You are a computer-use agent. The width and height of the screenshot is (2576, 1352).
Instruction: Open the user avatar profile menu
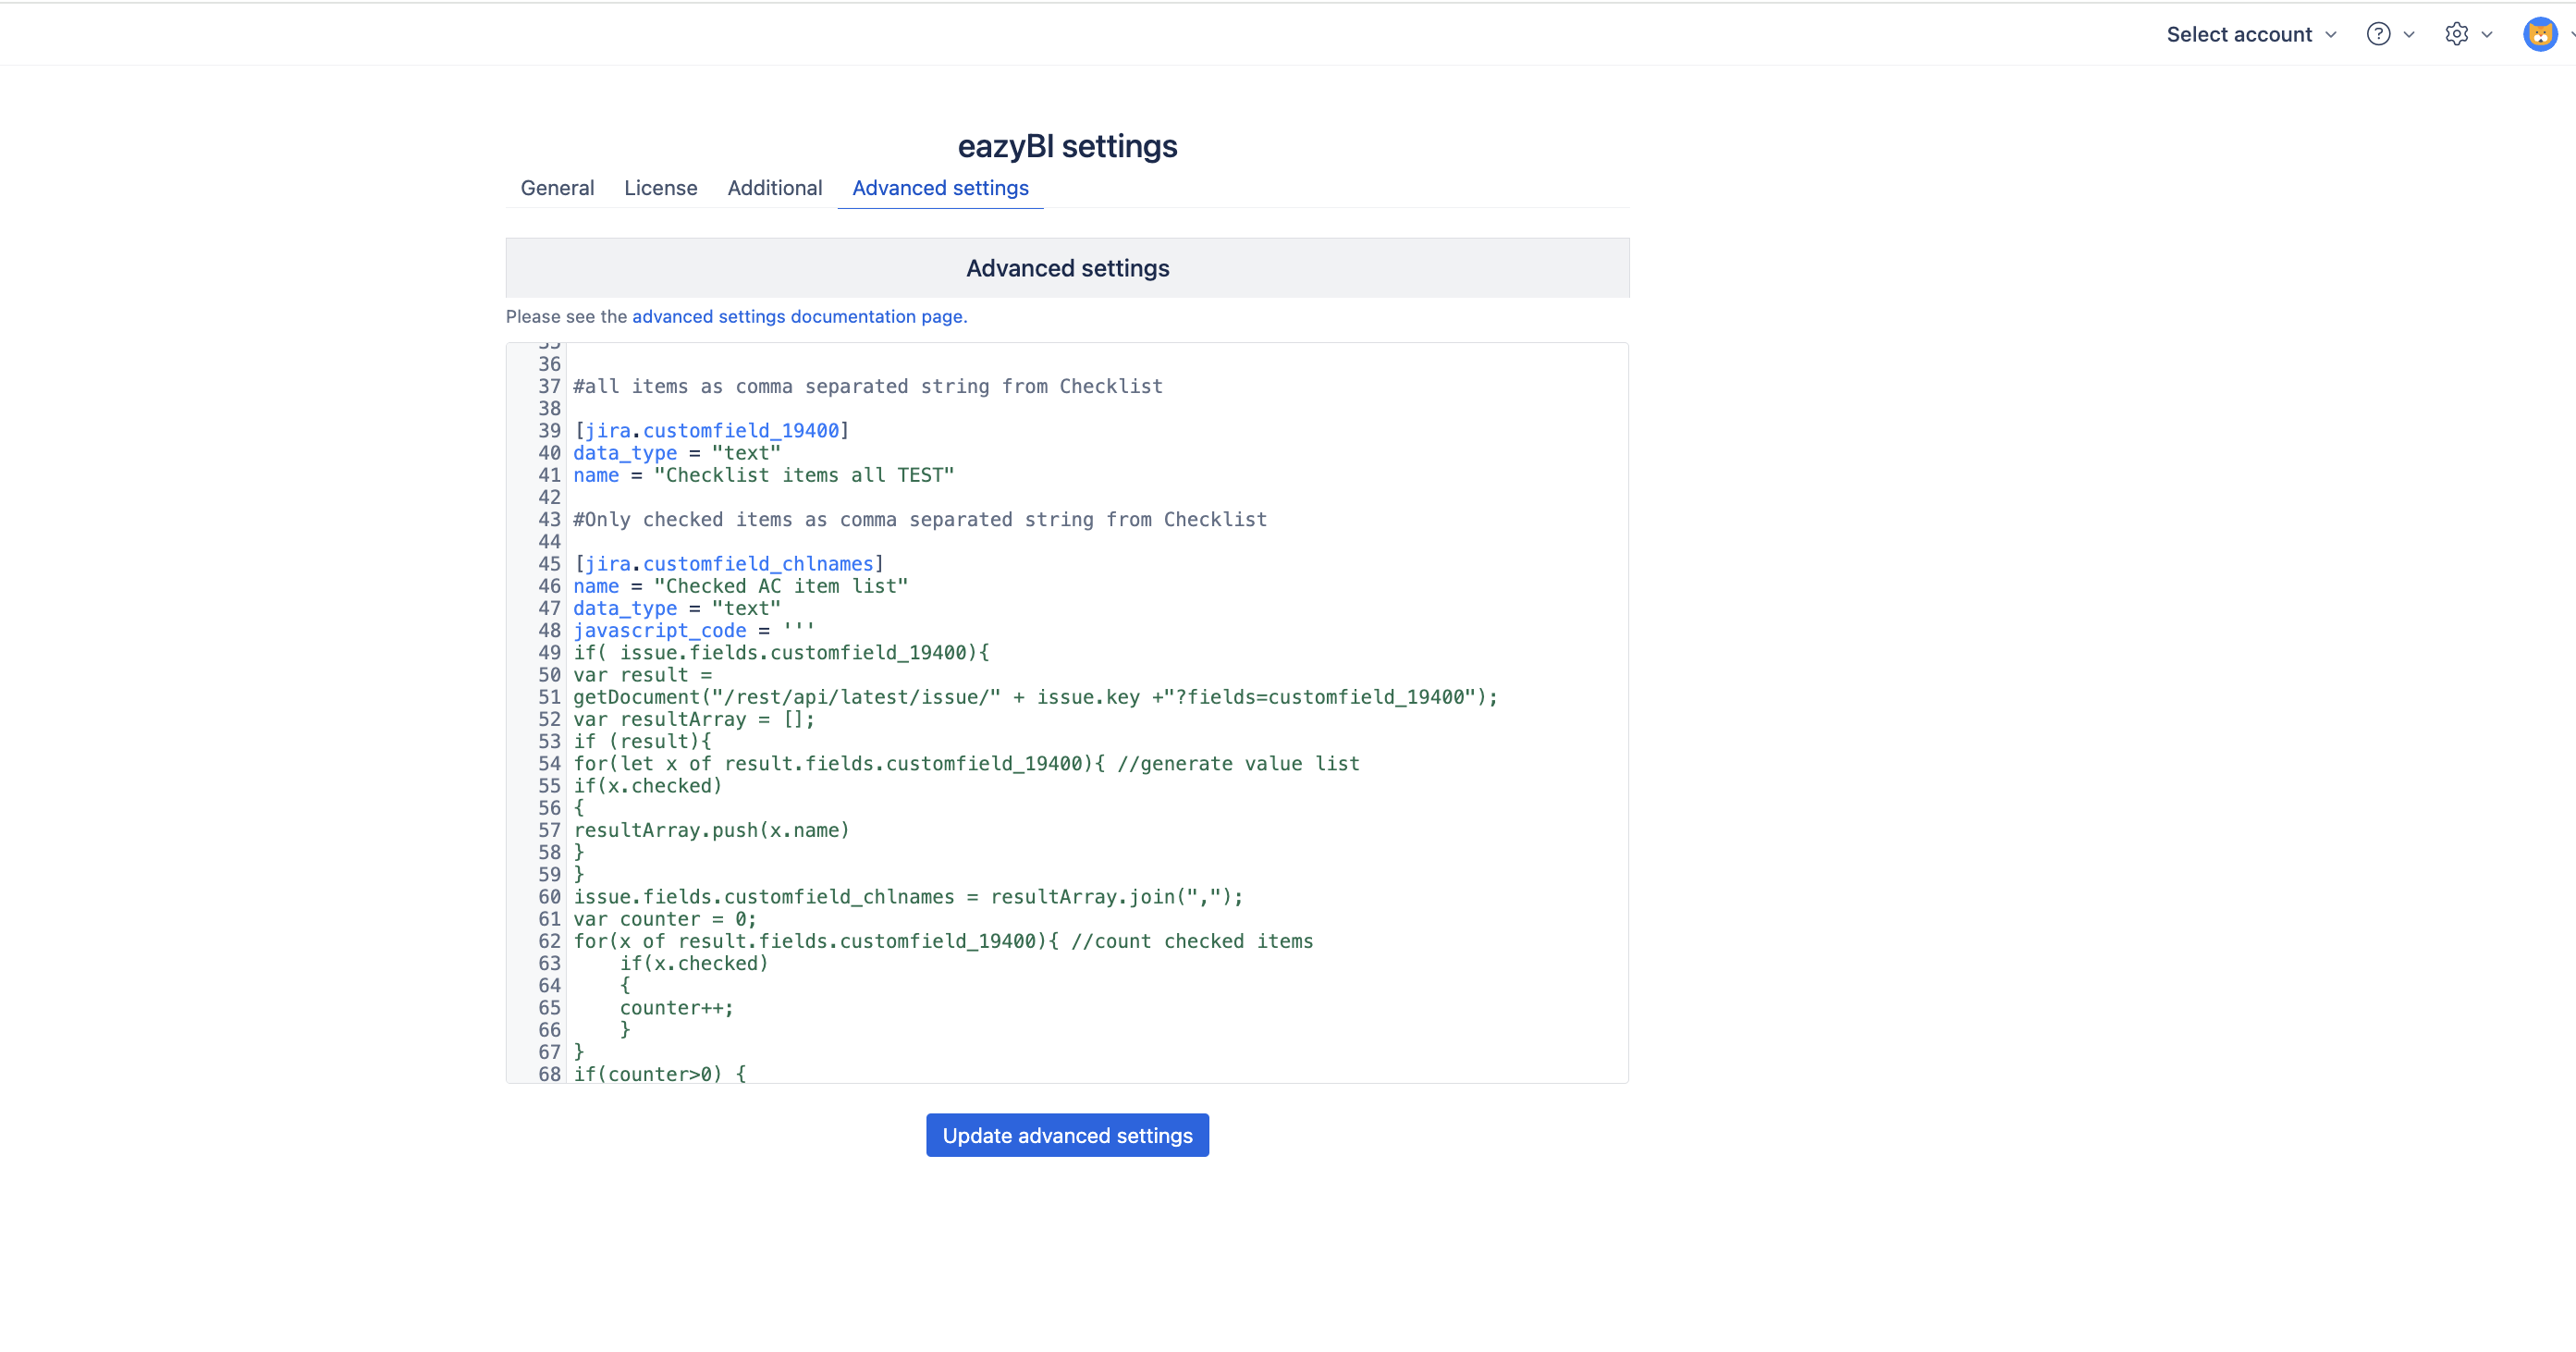[2539, 34]
